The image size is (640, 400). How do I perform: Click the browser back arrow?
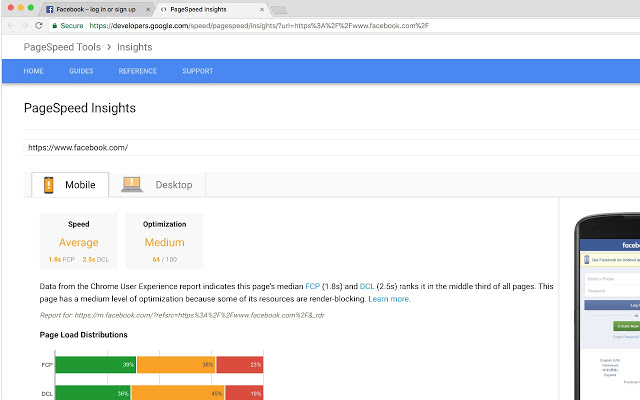tap(11, 25)
